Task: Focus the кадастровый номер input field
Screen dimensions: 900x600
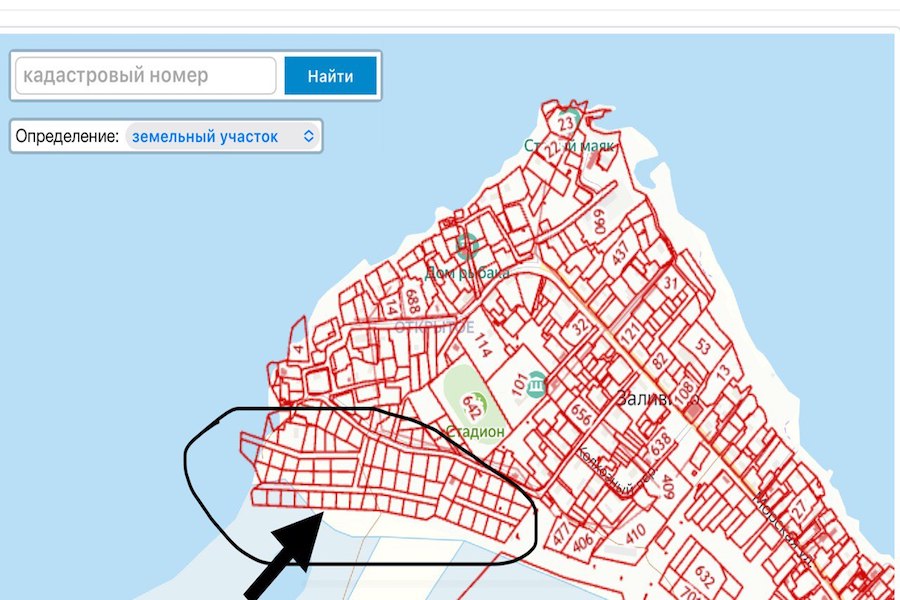Action: click(x=146, y=76)
